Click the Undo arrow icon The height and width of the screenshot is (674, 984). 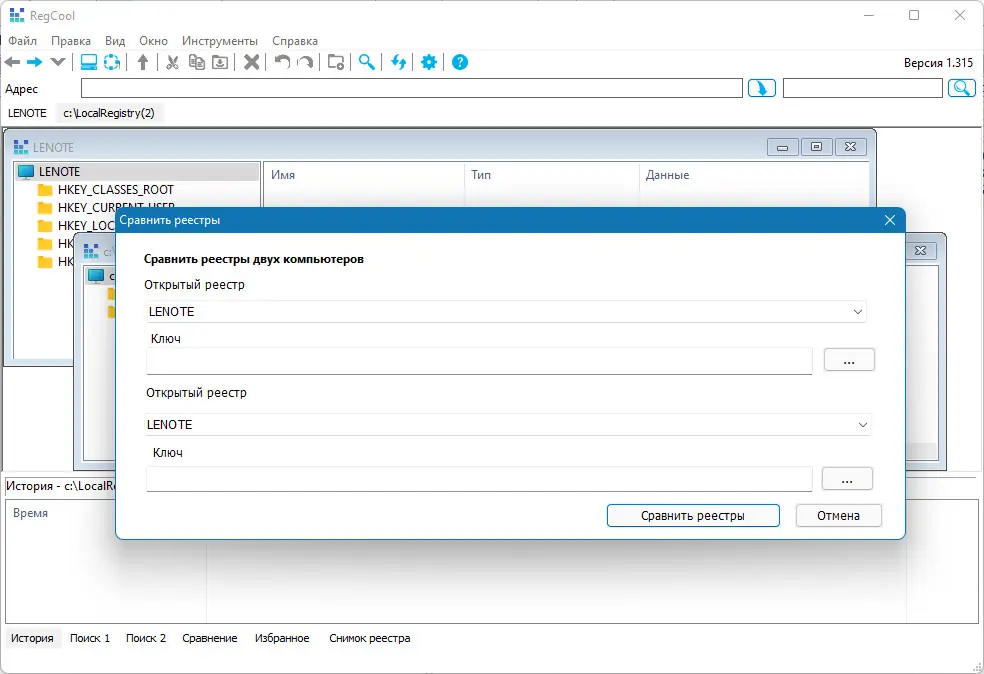tap(282, 62)
